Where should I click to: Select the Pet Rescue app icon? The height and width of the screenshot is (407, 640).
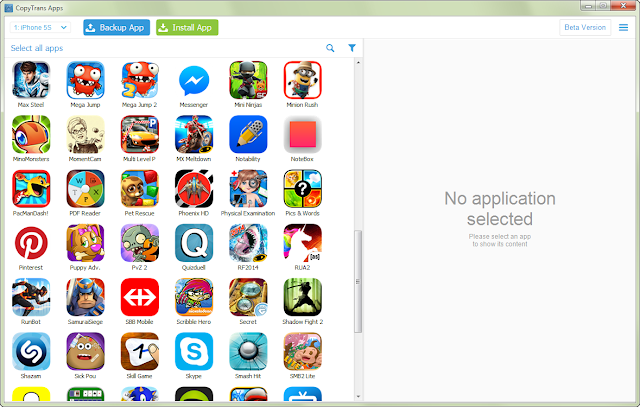140,189
